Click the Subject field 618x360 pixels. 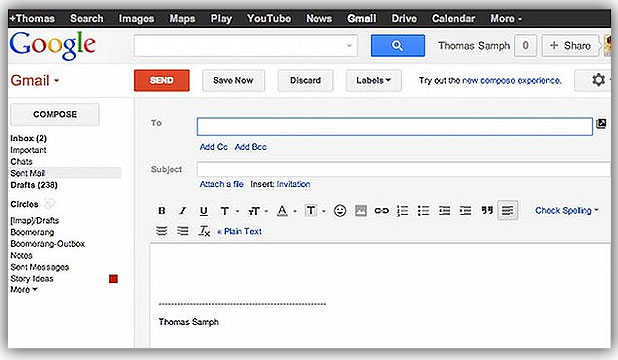(x=404, y=169)
